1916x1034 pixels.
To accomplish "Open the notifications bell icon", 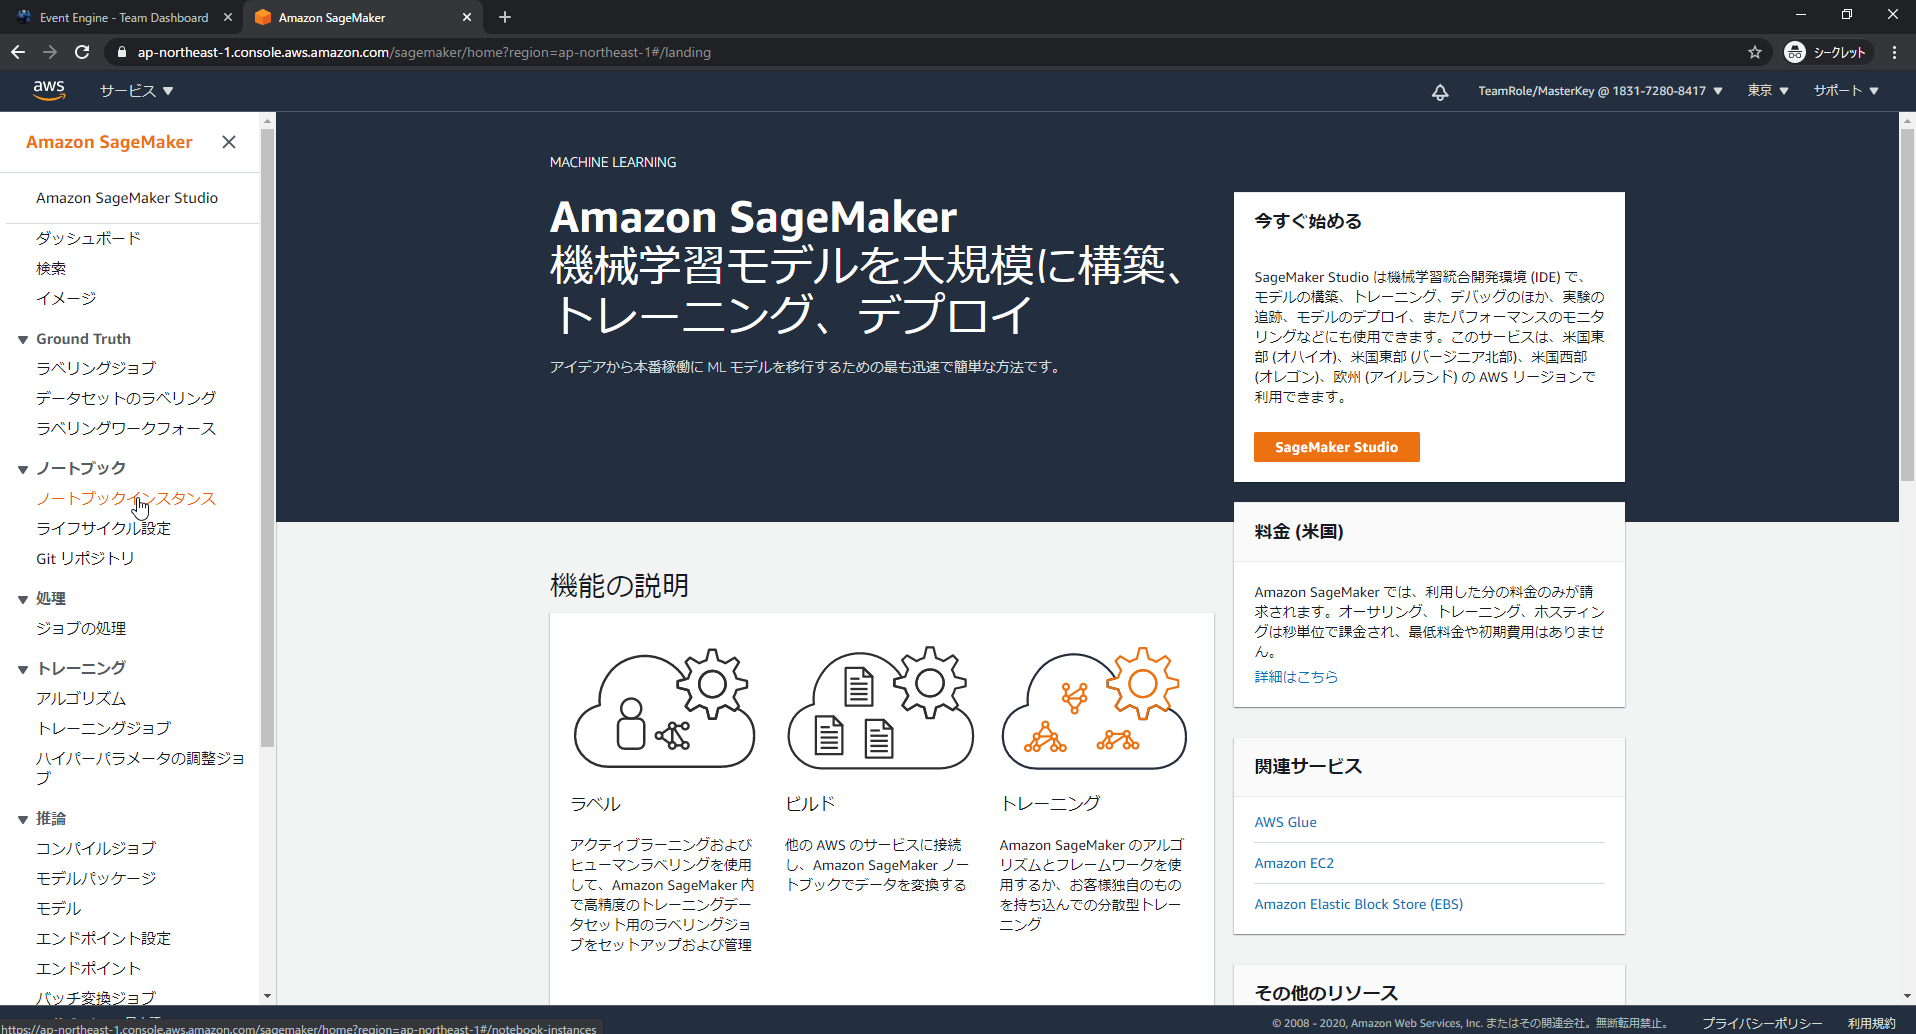I will click(x=1440, y=92).
